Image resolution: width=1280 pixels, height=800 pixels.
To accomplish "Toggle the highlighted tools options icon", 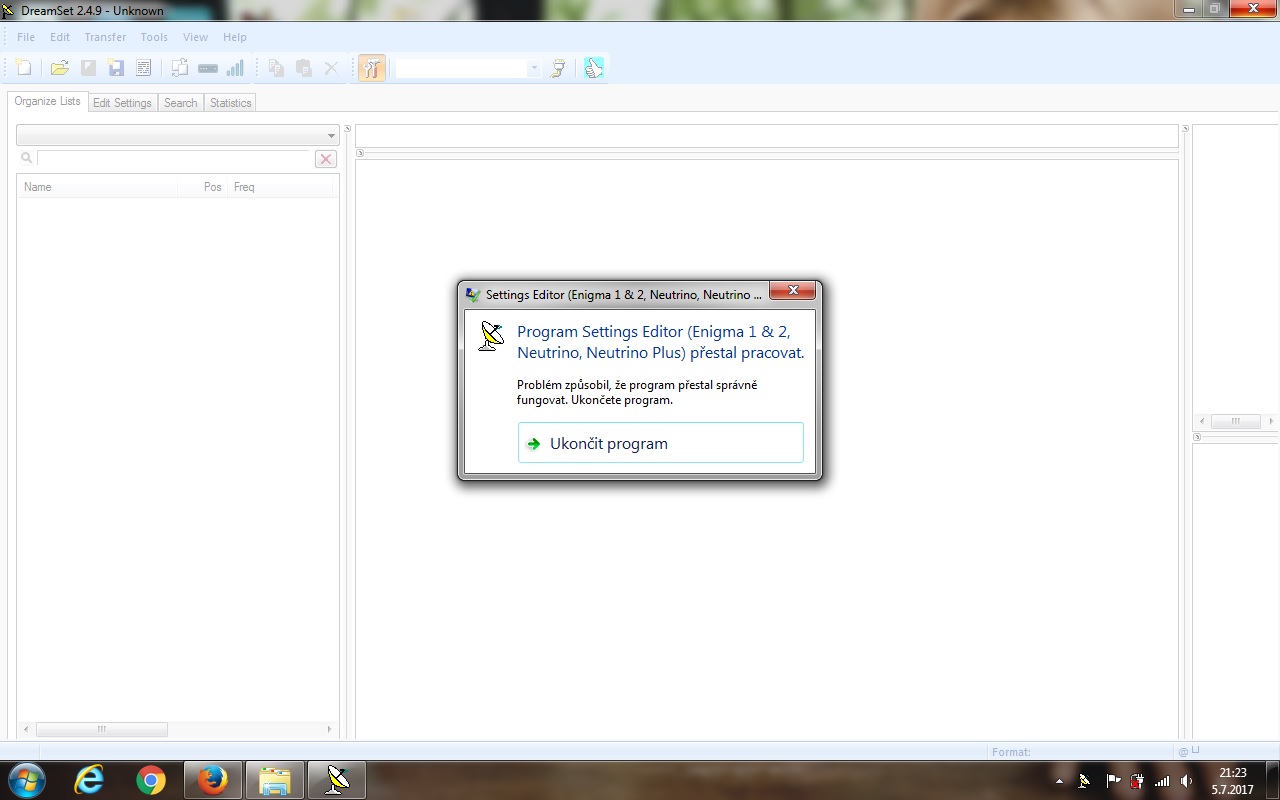I will point(372,68).
